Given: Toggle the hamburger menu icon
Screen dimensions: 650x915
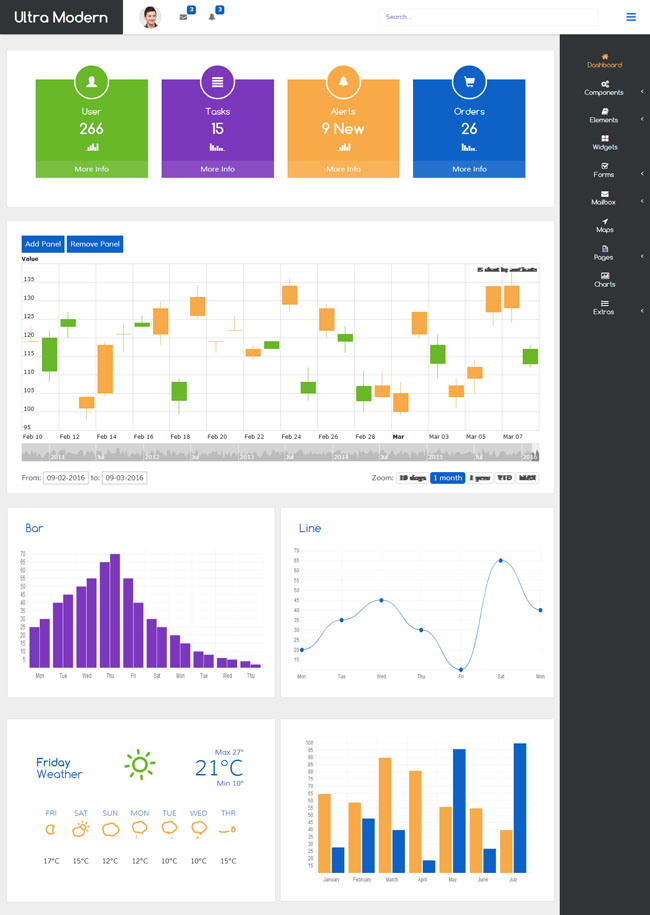Looking at the screenshot, I should point(631,17).
